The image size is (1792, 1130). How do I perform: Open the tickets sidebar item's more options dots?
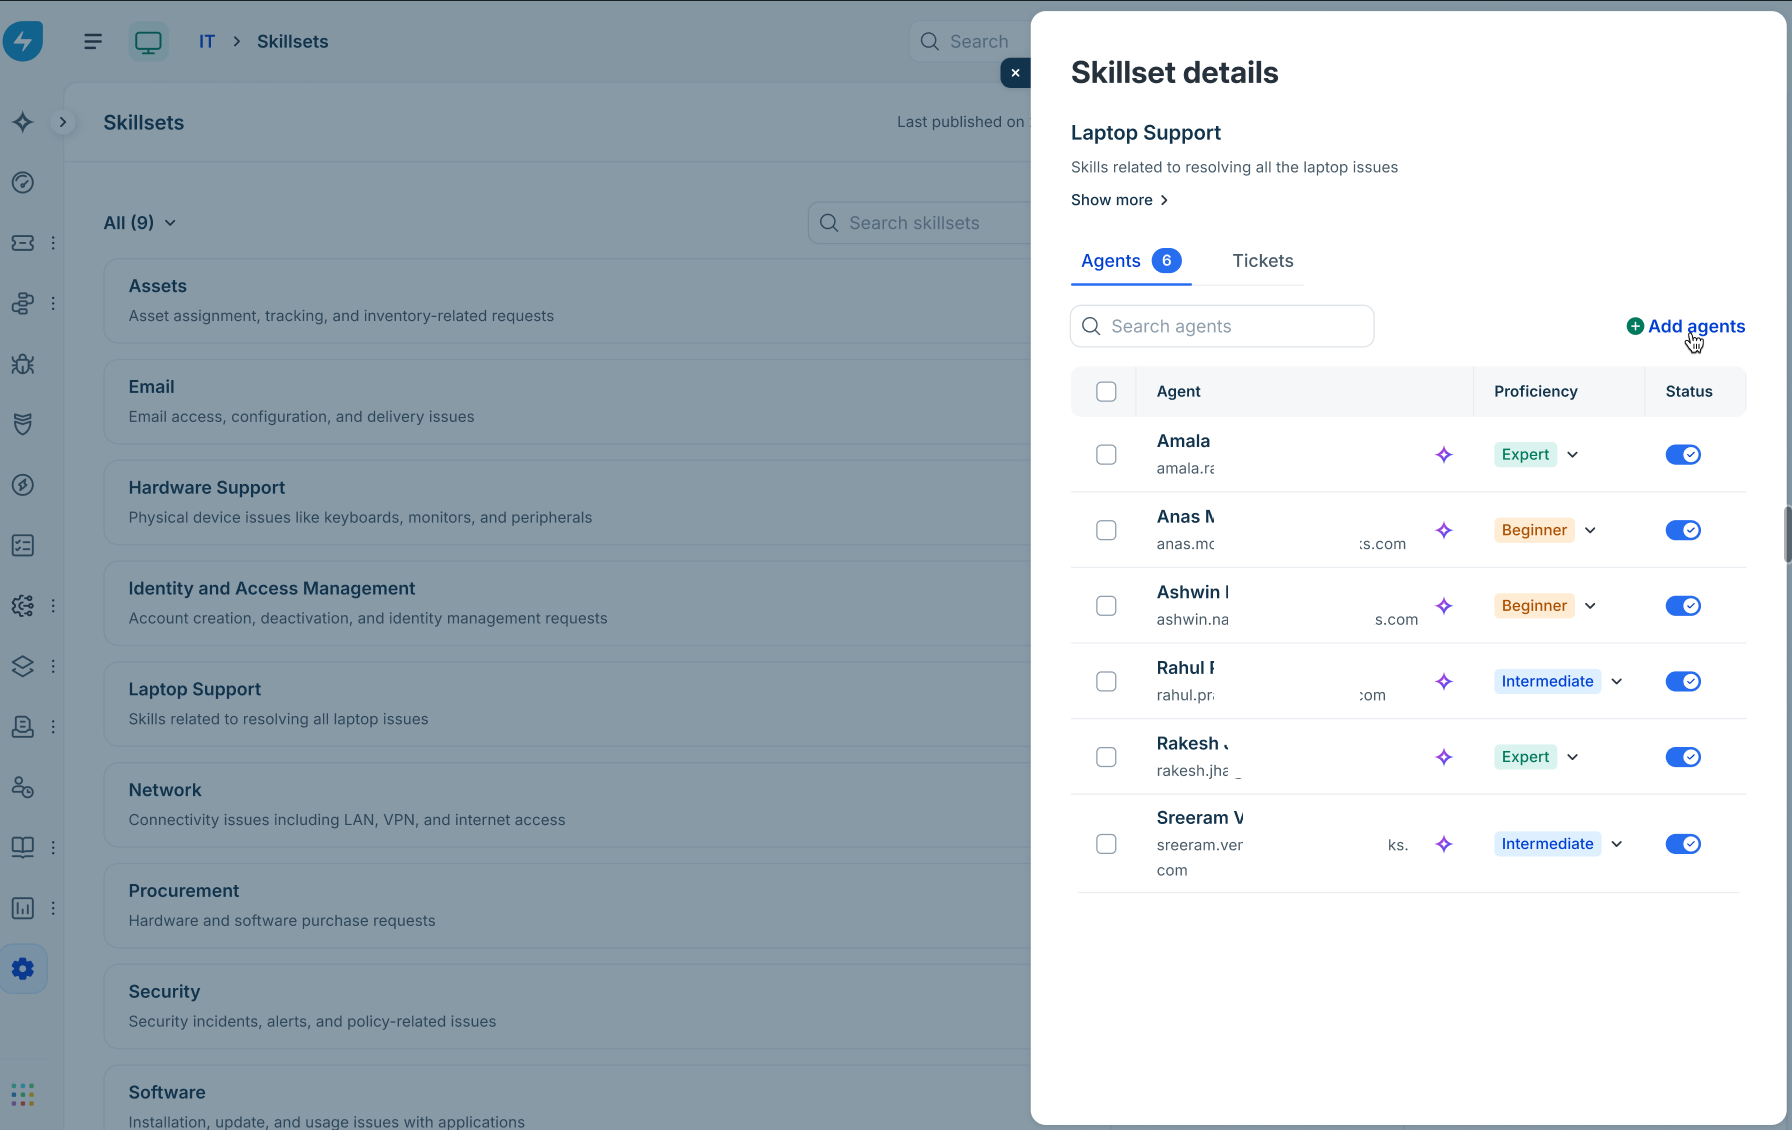[x=53, y=243]
